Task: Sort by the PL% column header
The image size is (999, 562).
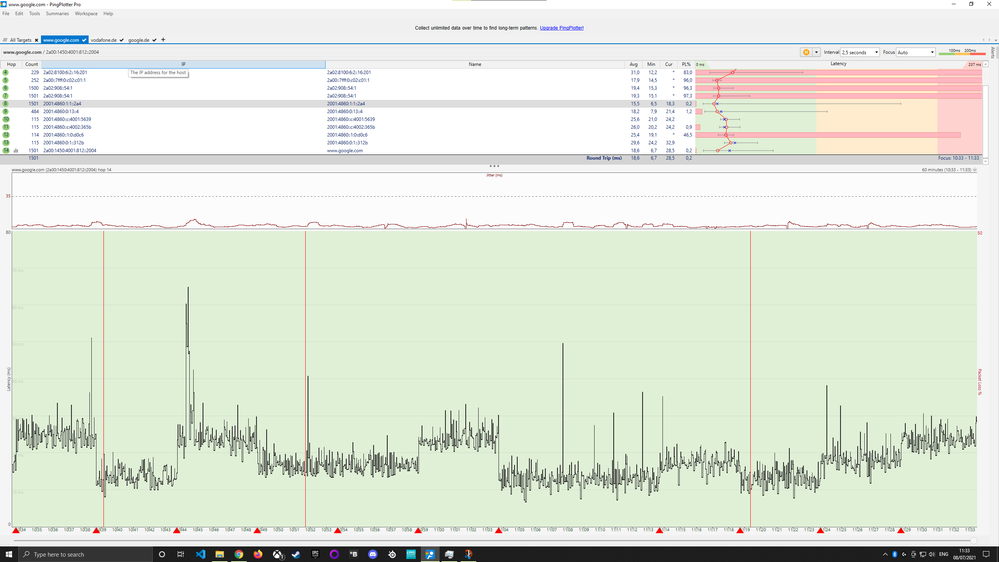Action: pos(686,64)
